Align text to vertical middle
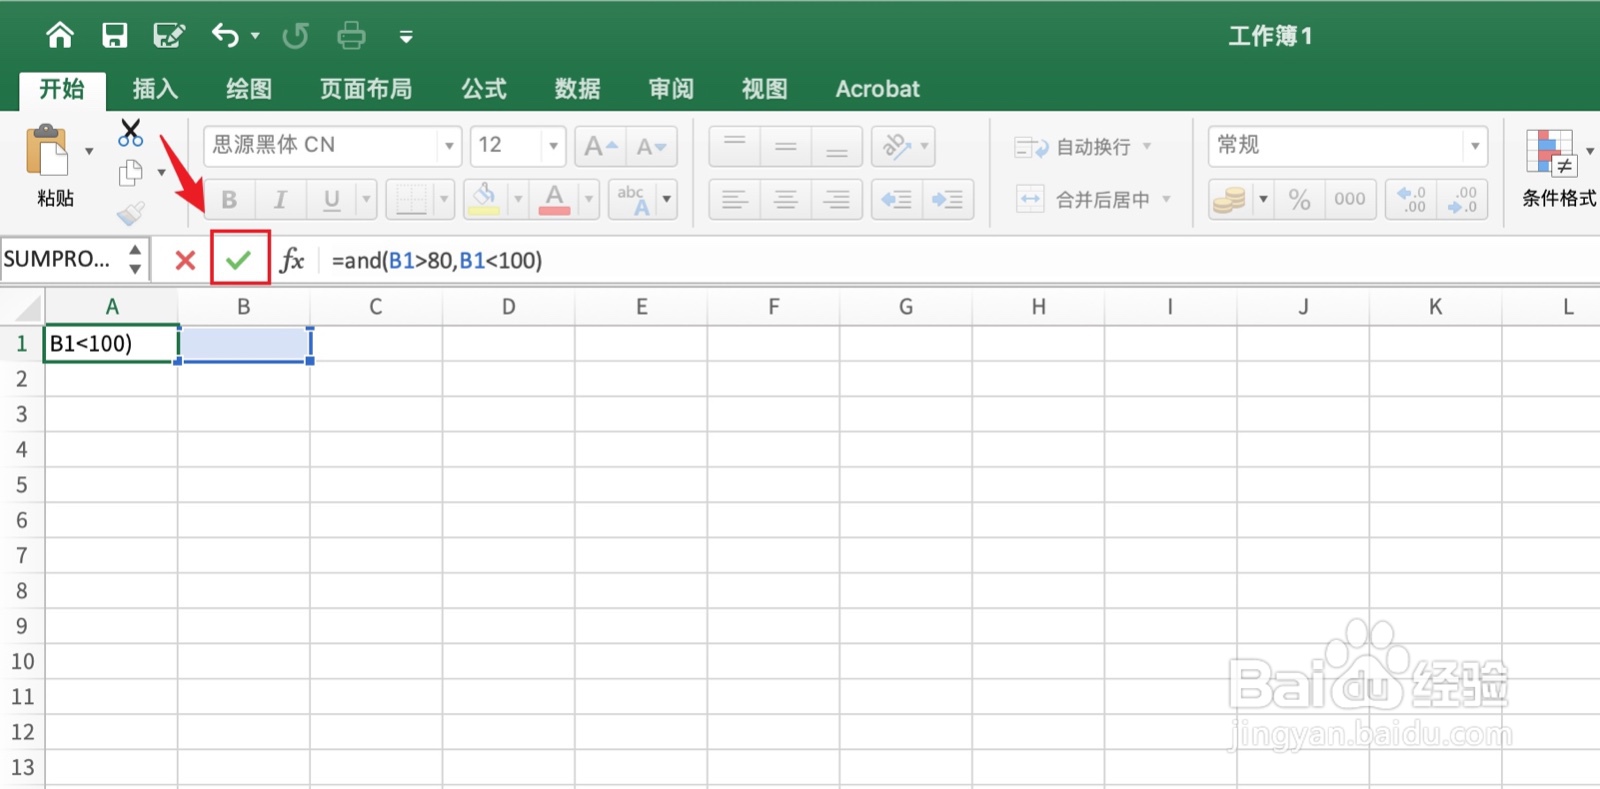This screenshot has height=789, width=1600. click(x=786, y=147)
